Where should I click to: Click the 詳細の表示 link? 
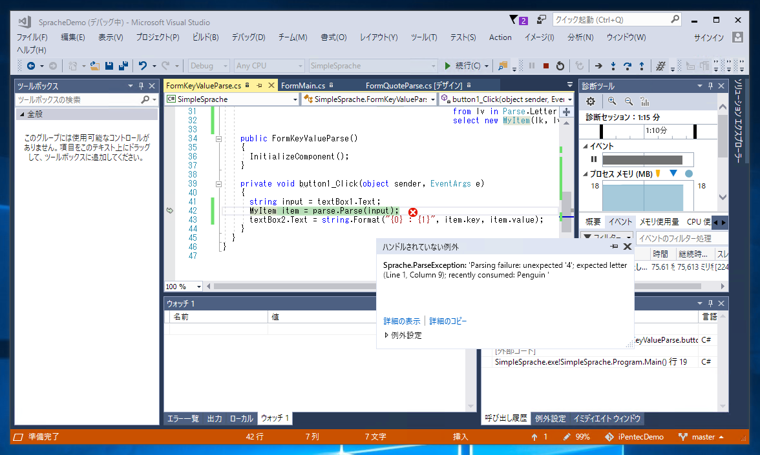(401, 321)
